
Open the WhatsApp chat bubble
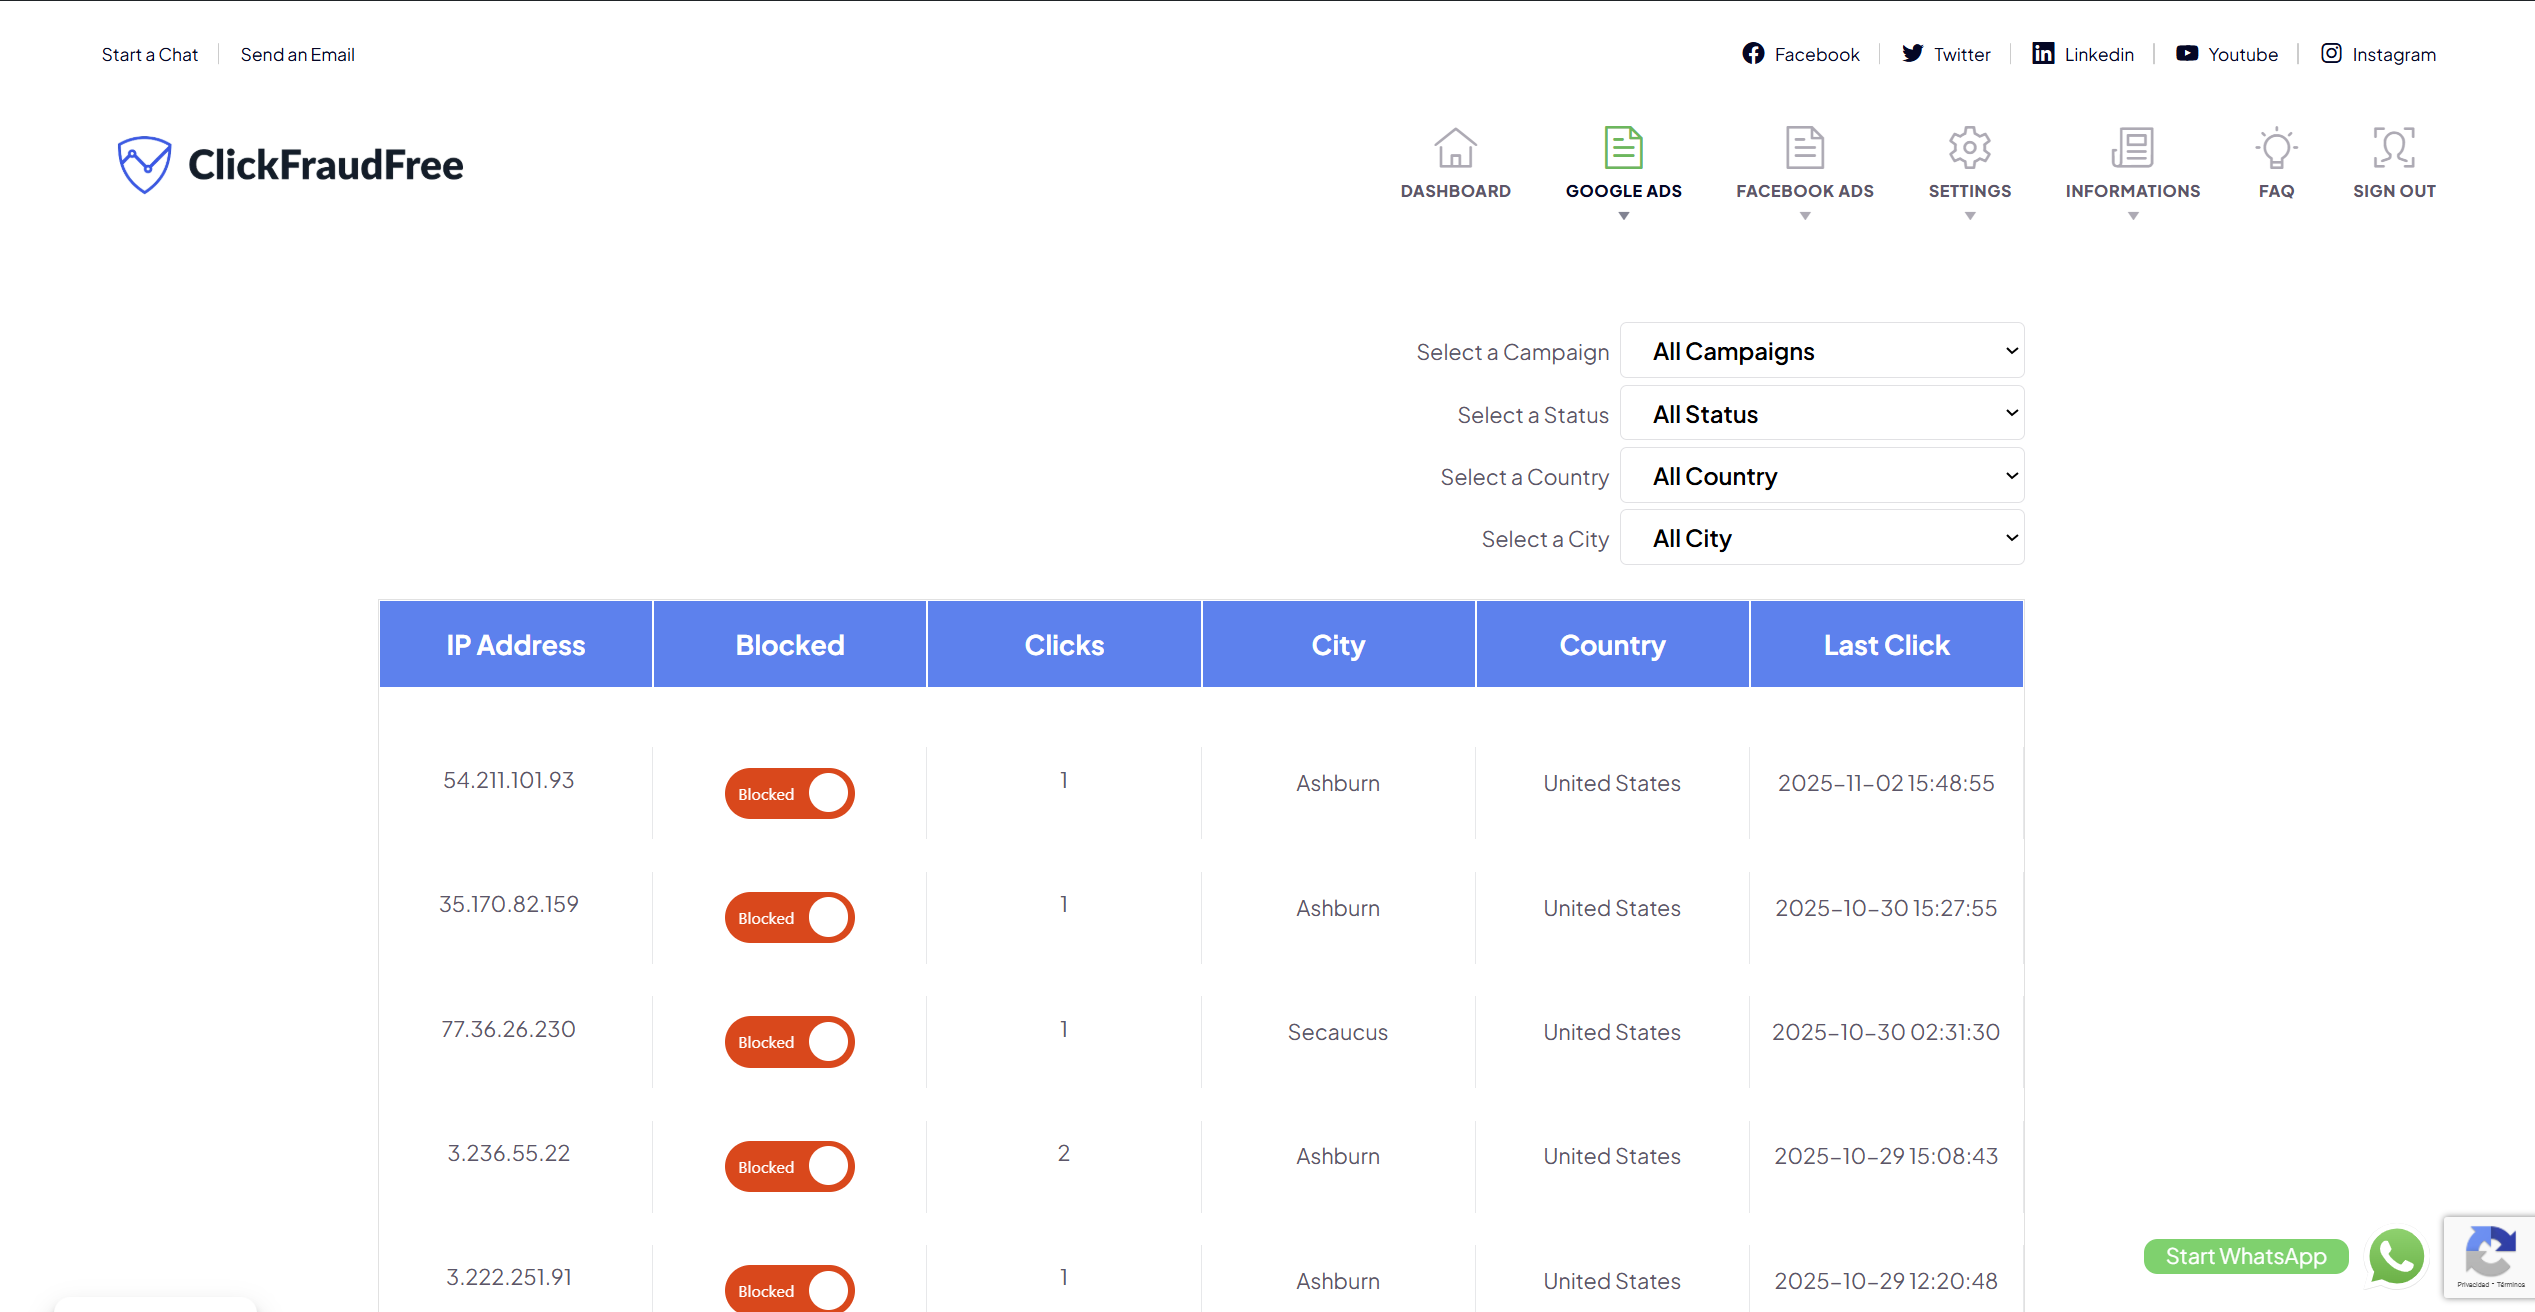click(x=2396, y=1257)
